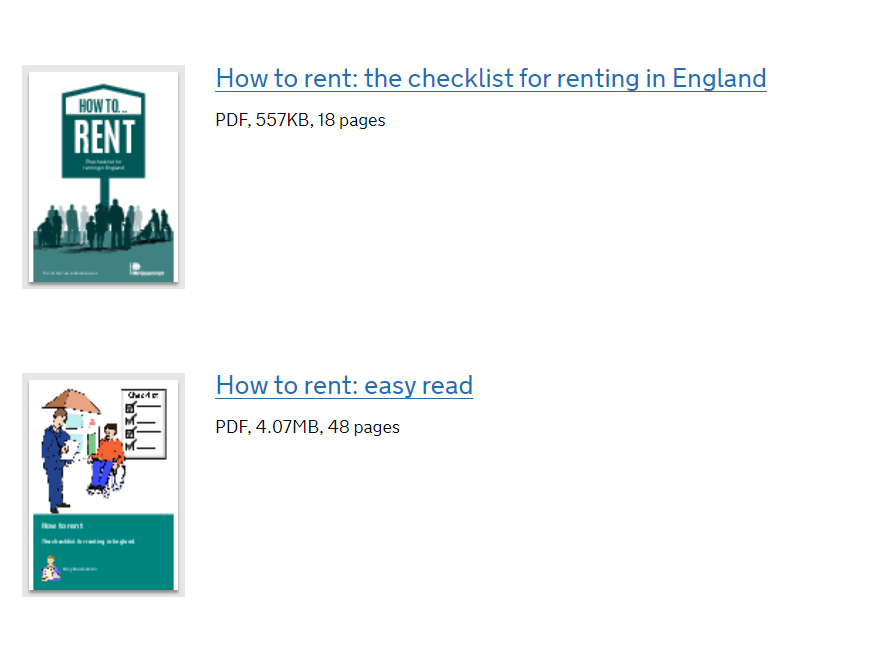892x655 pixels.
Task: Click the large RENT sign on first cover
Action: (104, 137)
